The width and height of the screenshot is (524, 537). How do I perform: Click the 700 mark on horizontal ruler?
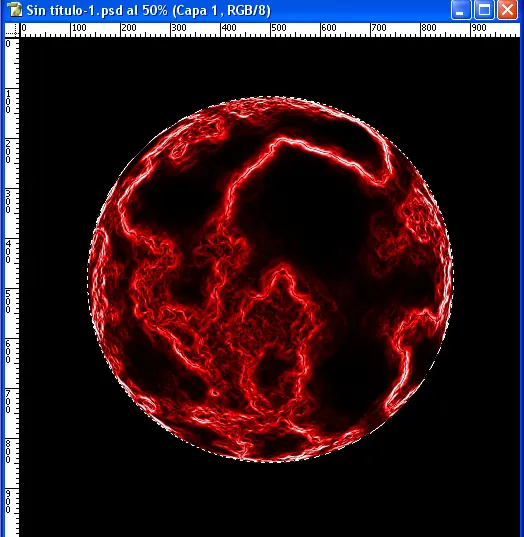379,28
